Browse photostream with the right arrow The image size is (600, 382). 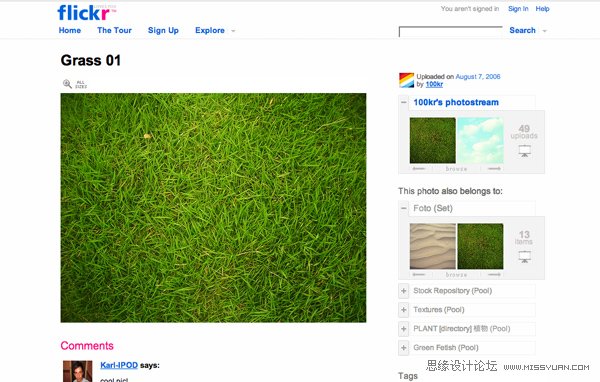point(494,168)
